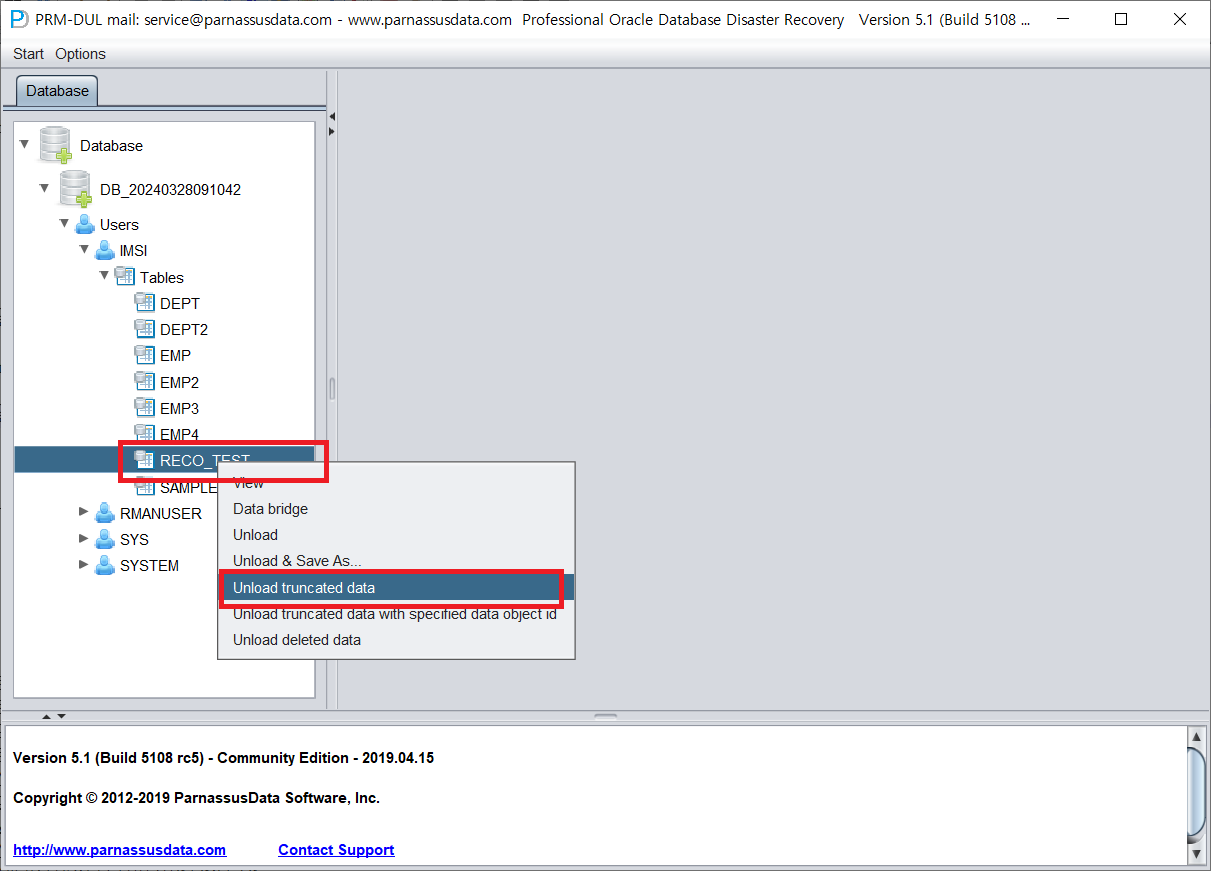The image size is (1211, 871).
Task: Click the Users group icon
Action: pos(85,224)
